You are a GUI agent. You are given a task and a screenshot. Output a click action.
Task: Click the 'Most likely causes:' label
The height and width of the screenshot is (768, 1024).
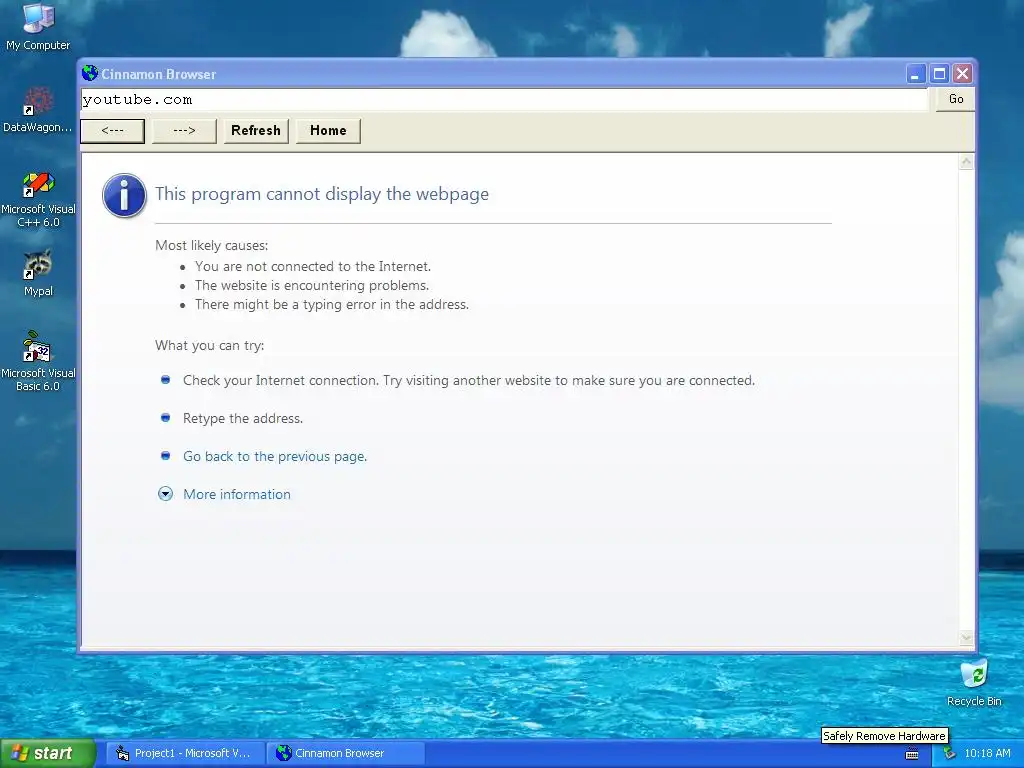[212, 246]
